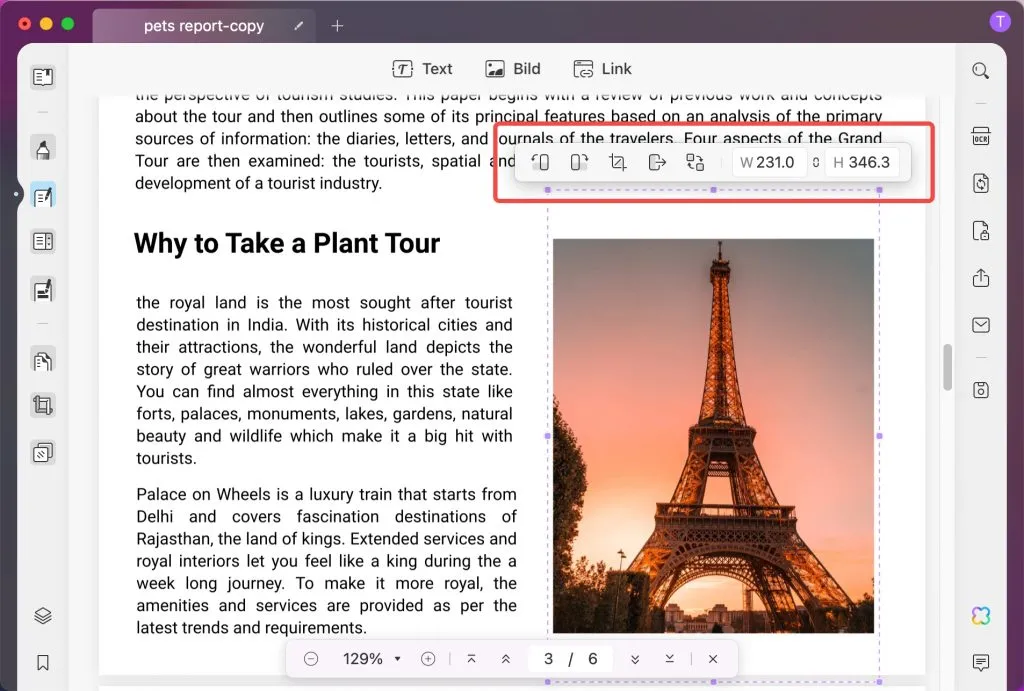Image resolution: width=1024 pixels, height=691 pixels.
Task: Open the zoom percentage dropdown
Action: [x=397, y=659]
